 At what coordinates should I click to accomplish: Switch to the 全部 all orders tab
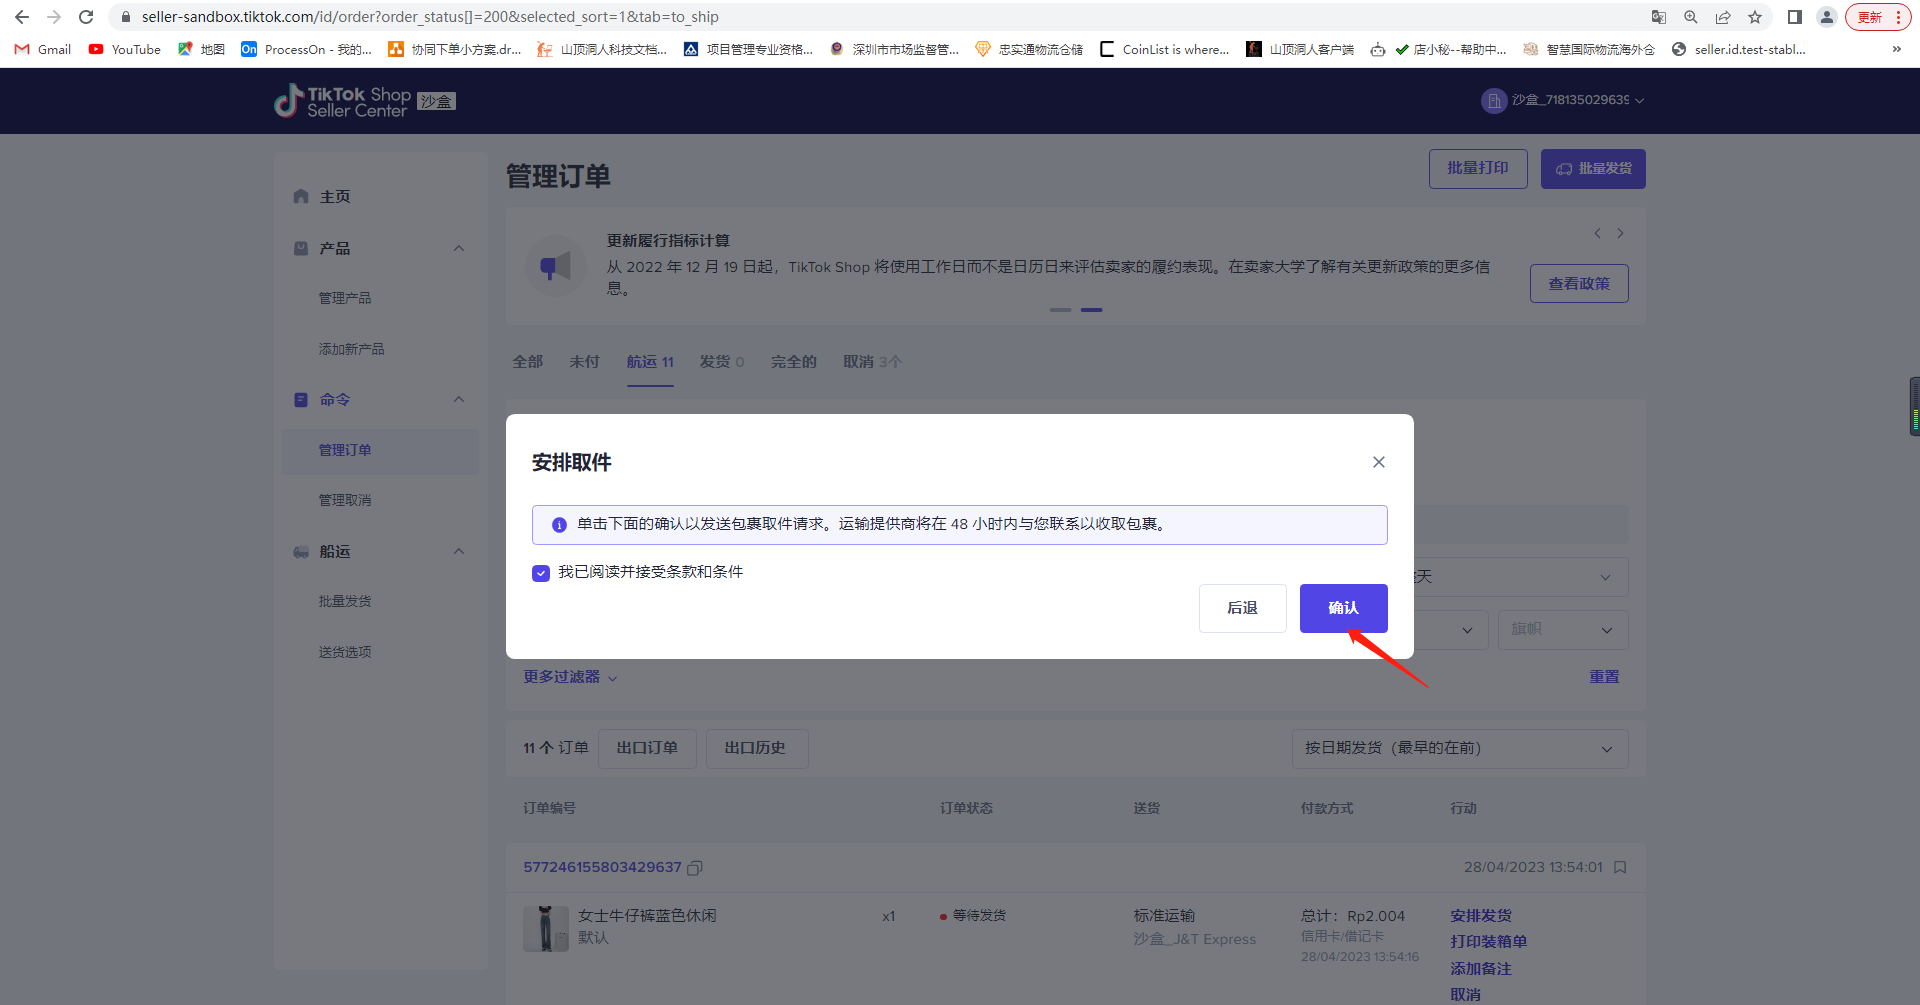pos(527,362)
